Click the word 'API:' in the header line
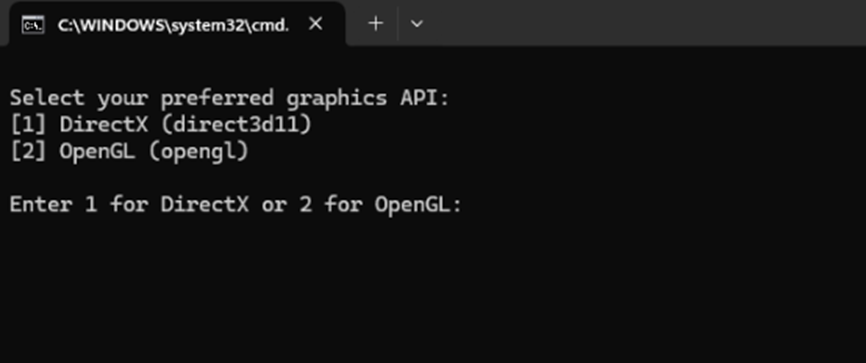The width and height of the screenshot is (866, 363). [x=426, y=98]
